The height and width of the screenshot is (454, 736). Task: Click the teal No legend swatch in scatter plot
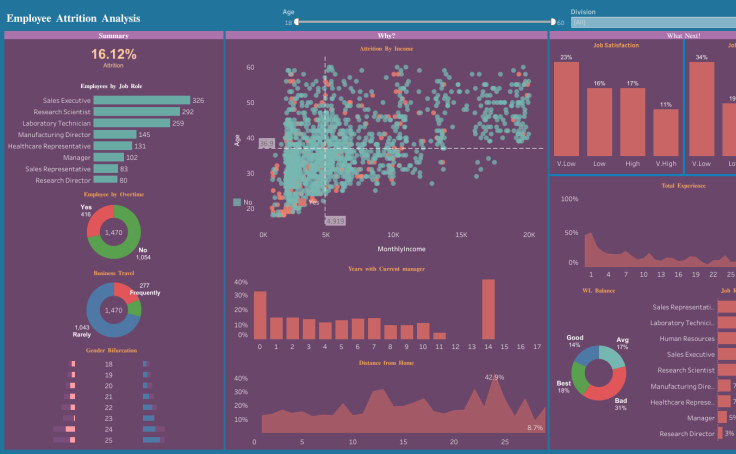(237, 202)
